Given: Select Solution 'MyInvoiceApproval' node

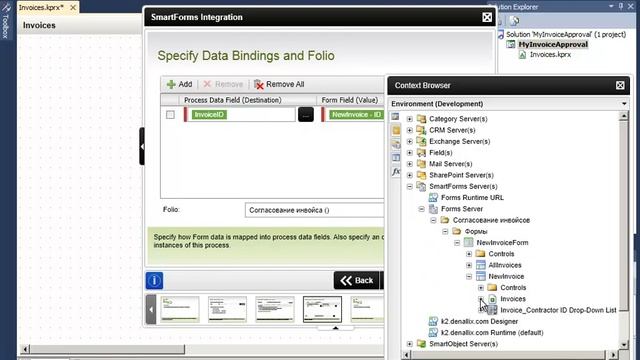Looking at the screenshot, I should tap(566, 34).
